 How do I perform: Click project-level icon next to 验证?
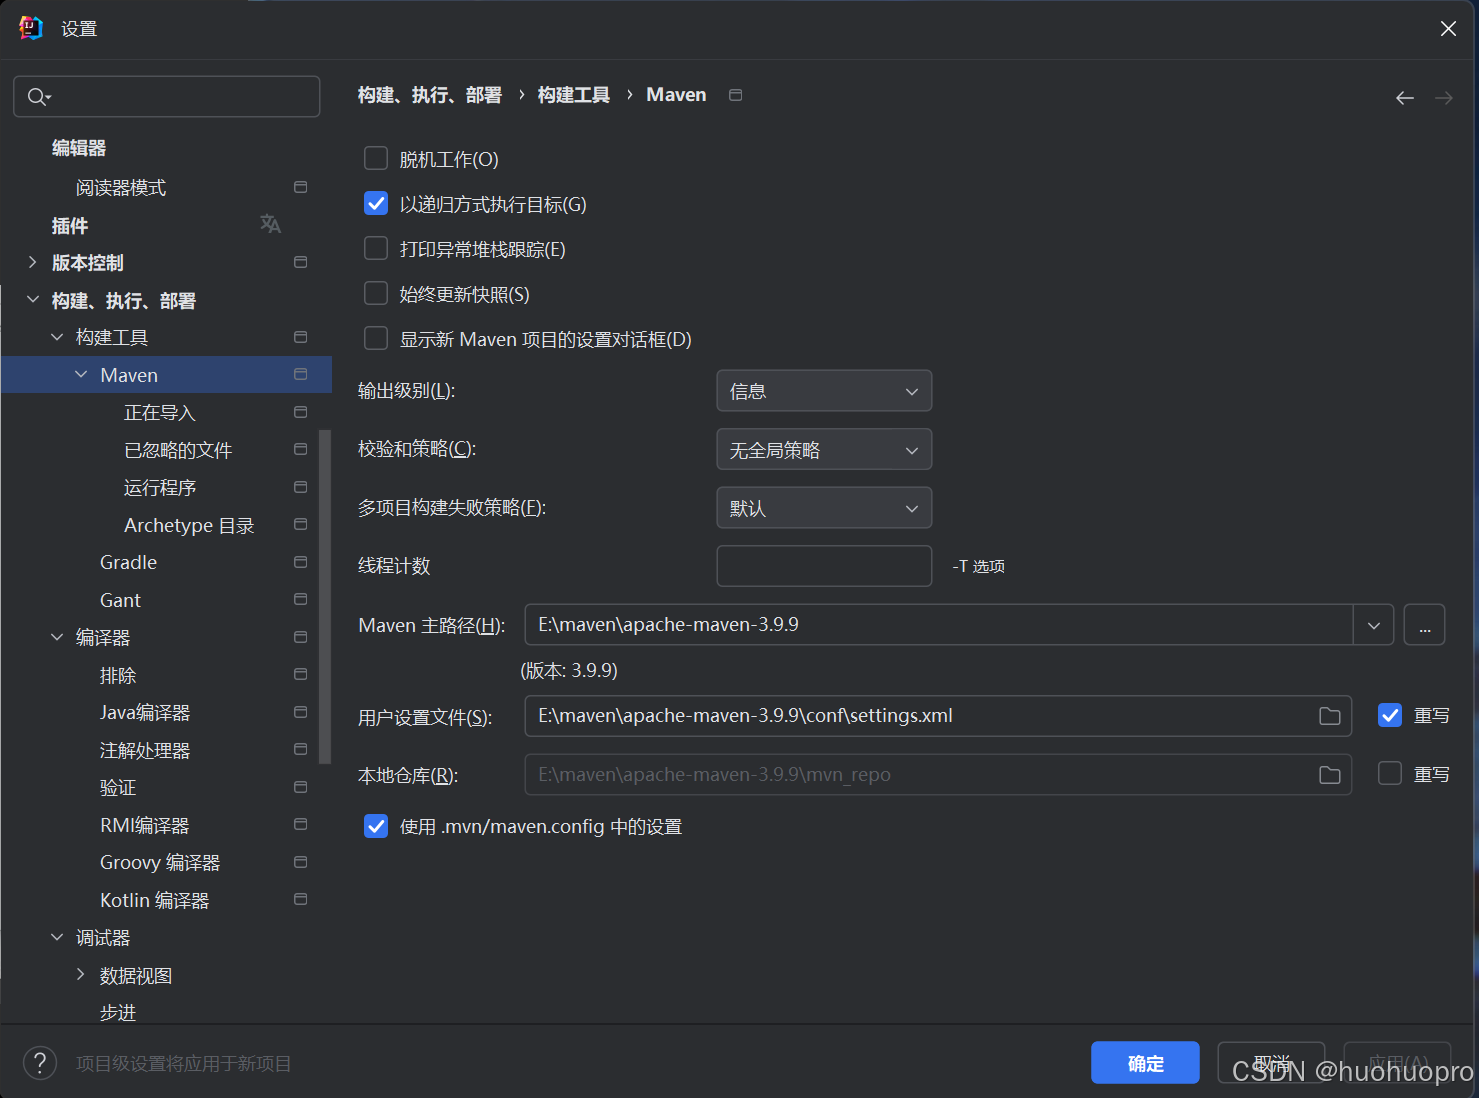point(300,787)
